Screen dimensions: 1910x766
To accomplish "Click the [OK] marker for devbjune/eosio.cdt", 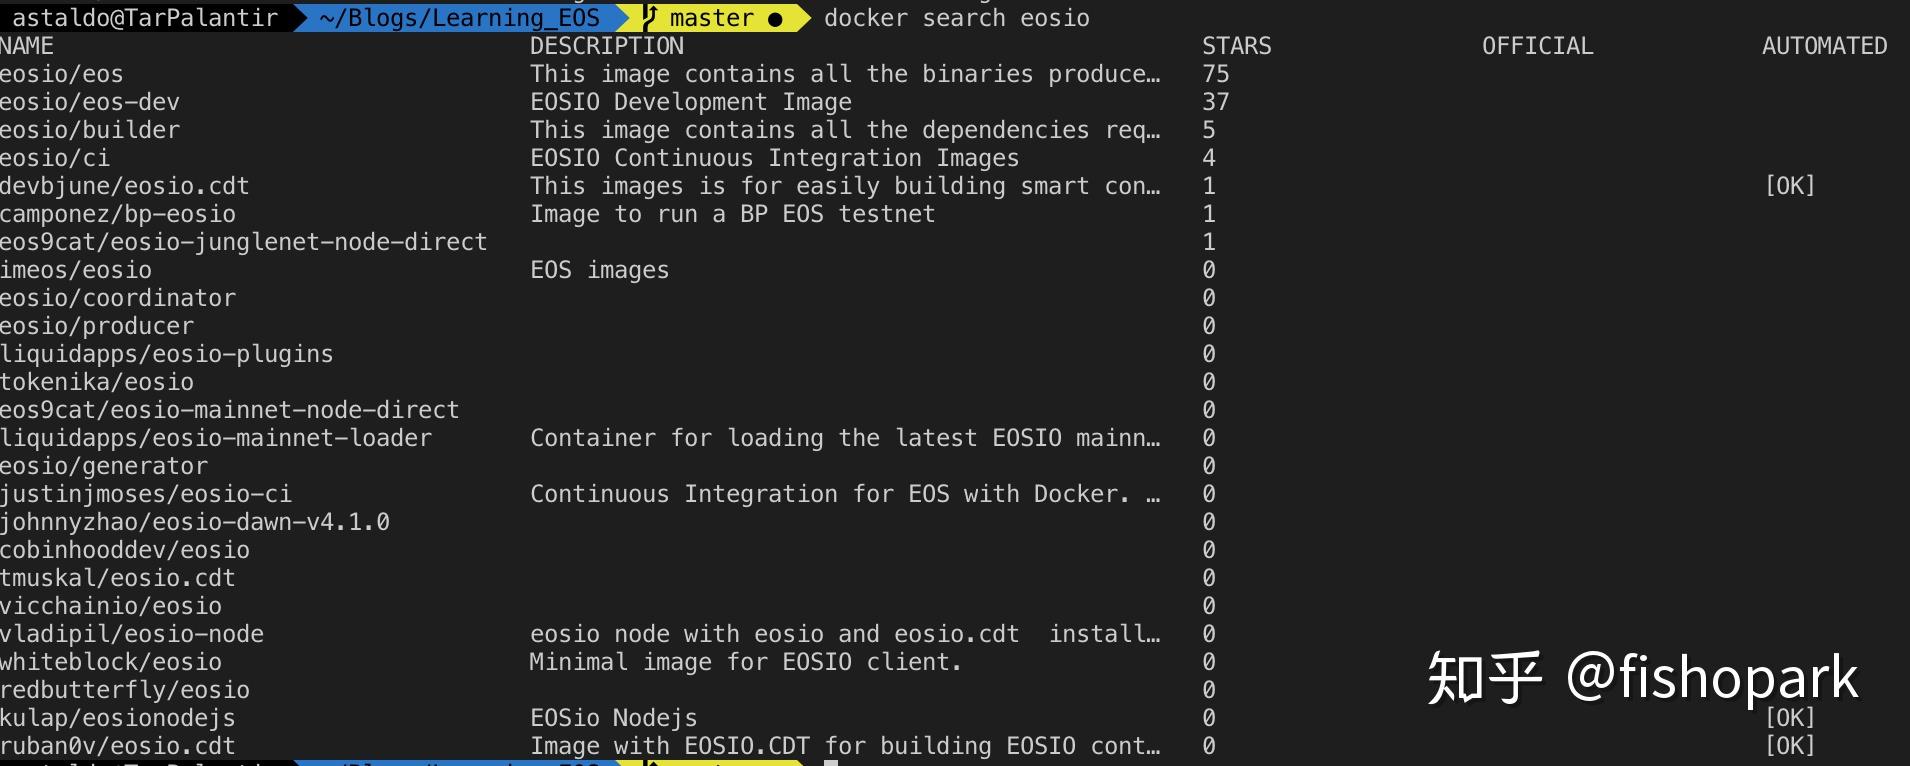I will point(1789,186).
